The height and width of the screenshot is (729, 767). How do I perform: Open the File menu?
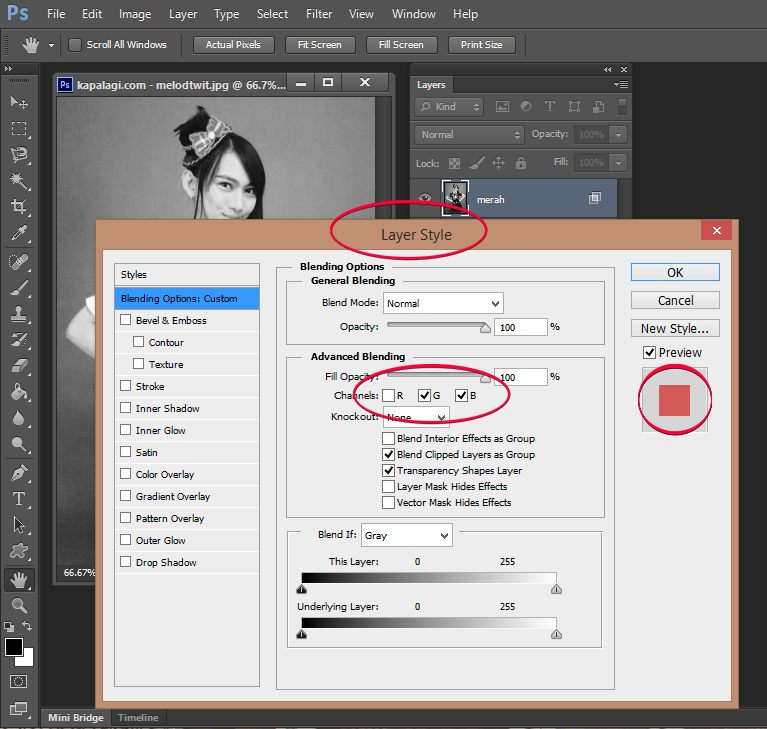(x=56, y=14)
